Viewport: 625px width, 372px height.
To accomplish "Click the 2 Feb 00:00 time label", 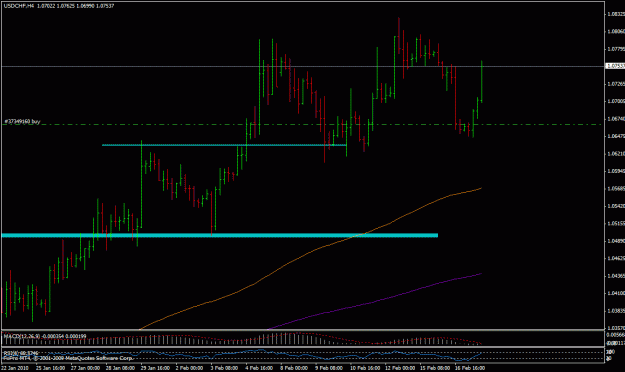I will coord(189,368).
